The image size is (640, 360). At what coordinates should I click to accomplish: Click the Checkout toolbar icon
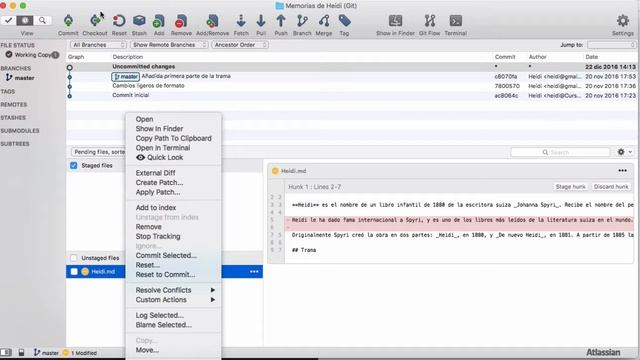coord(95,21)
